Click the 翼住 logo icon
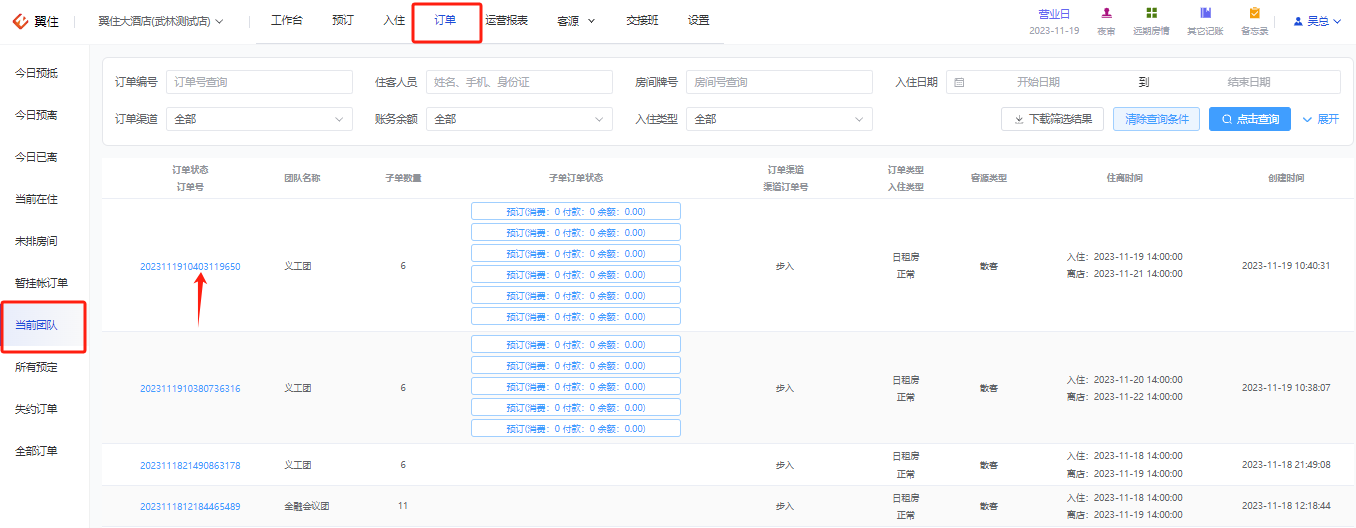The image size is (1356, 528). (19, 21)
